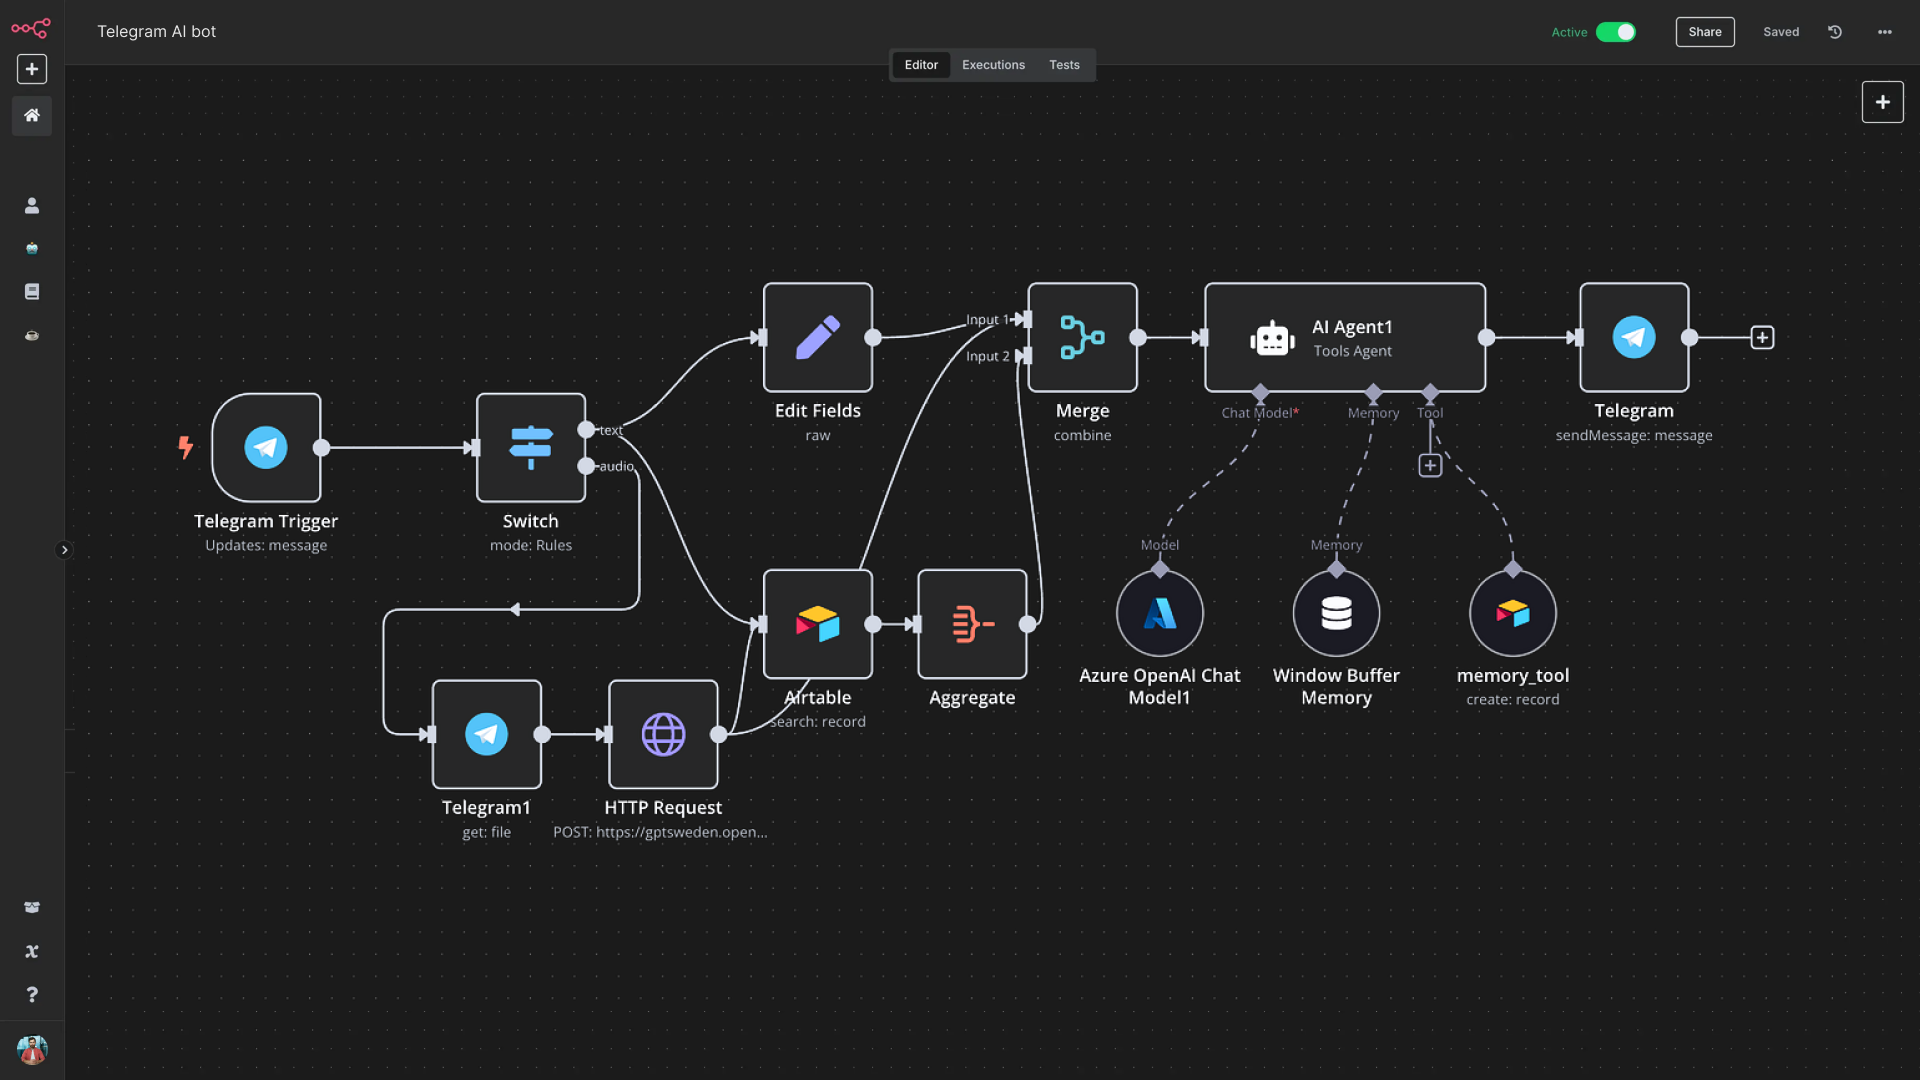Open the three-dots workflow options menu
Viewport: 1920px width, 1080px height.
coord(1884,32)
